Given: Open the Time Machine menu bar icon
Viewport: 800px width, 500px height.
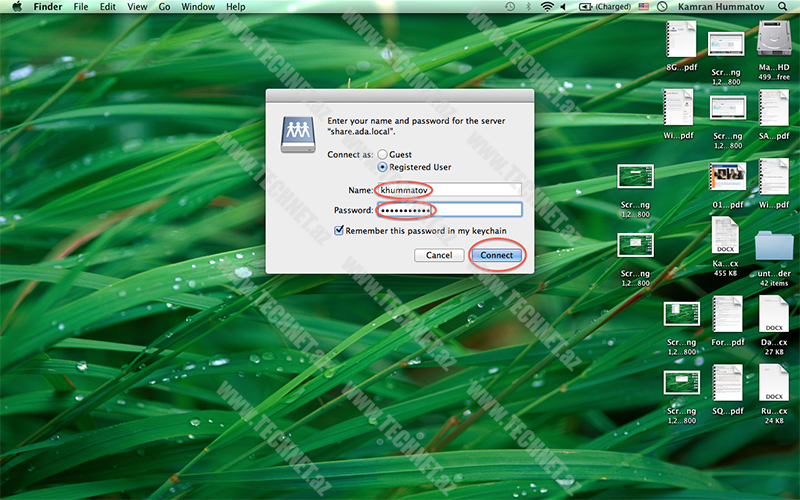Looking at the screenshot, I should [510, 7].
